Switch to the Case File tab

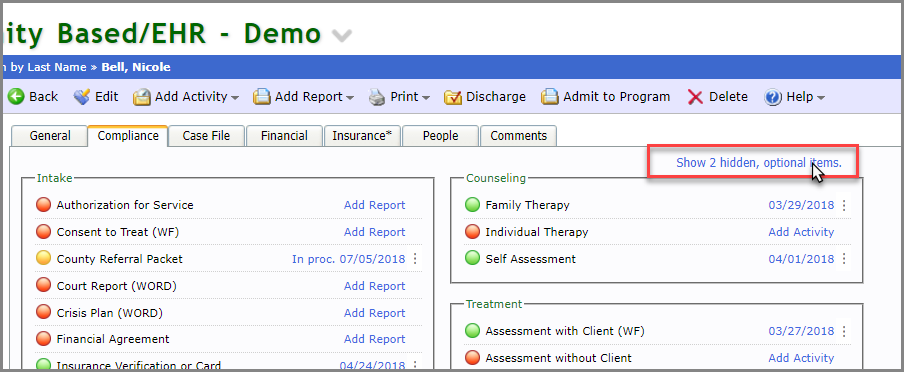pyautogui.click(x=206, y=136)
